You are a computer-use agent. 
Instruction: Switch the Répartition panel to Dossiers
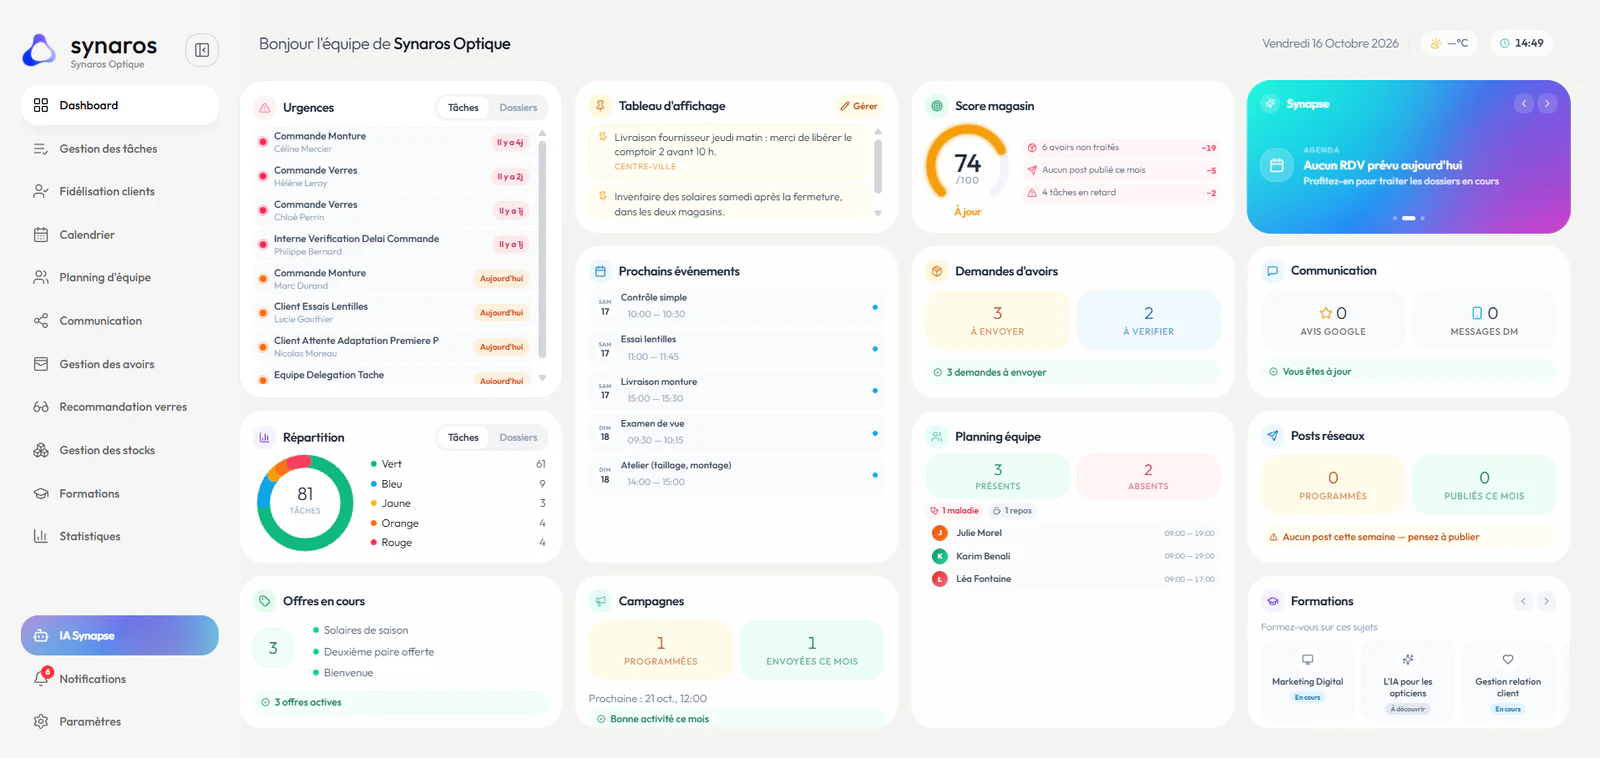[518, 438]
